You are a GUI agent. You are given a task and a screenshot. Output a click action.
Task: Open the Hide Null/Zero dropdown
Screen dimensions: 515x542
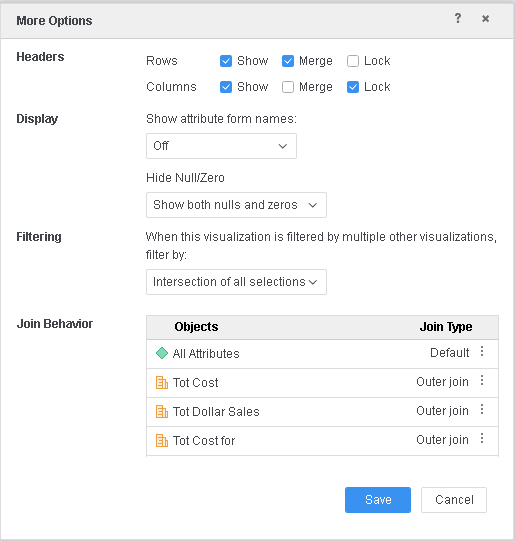236,205
